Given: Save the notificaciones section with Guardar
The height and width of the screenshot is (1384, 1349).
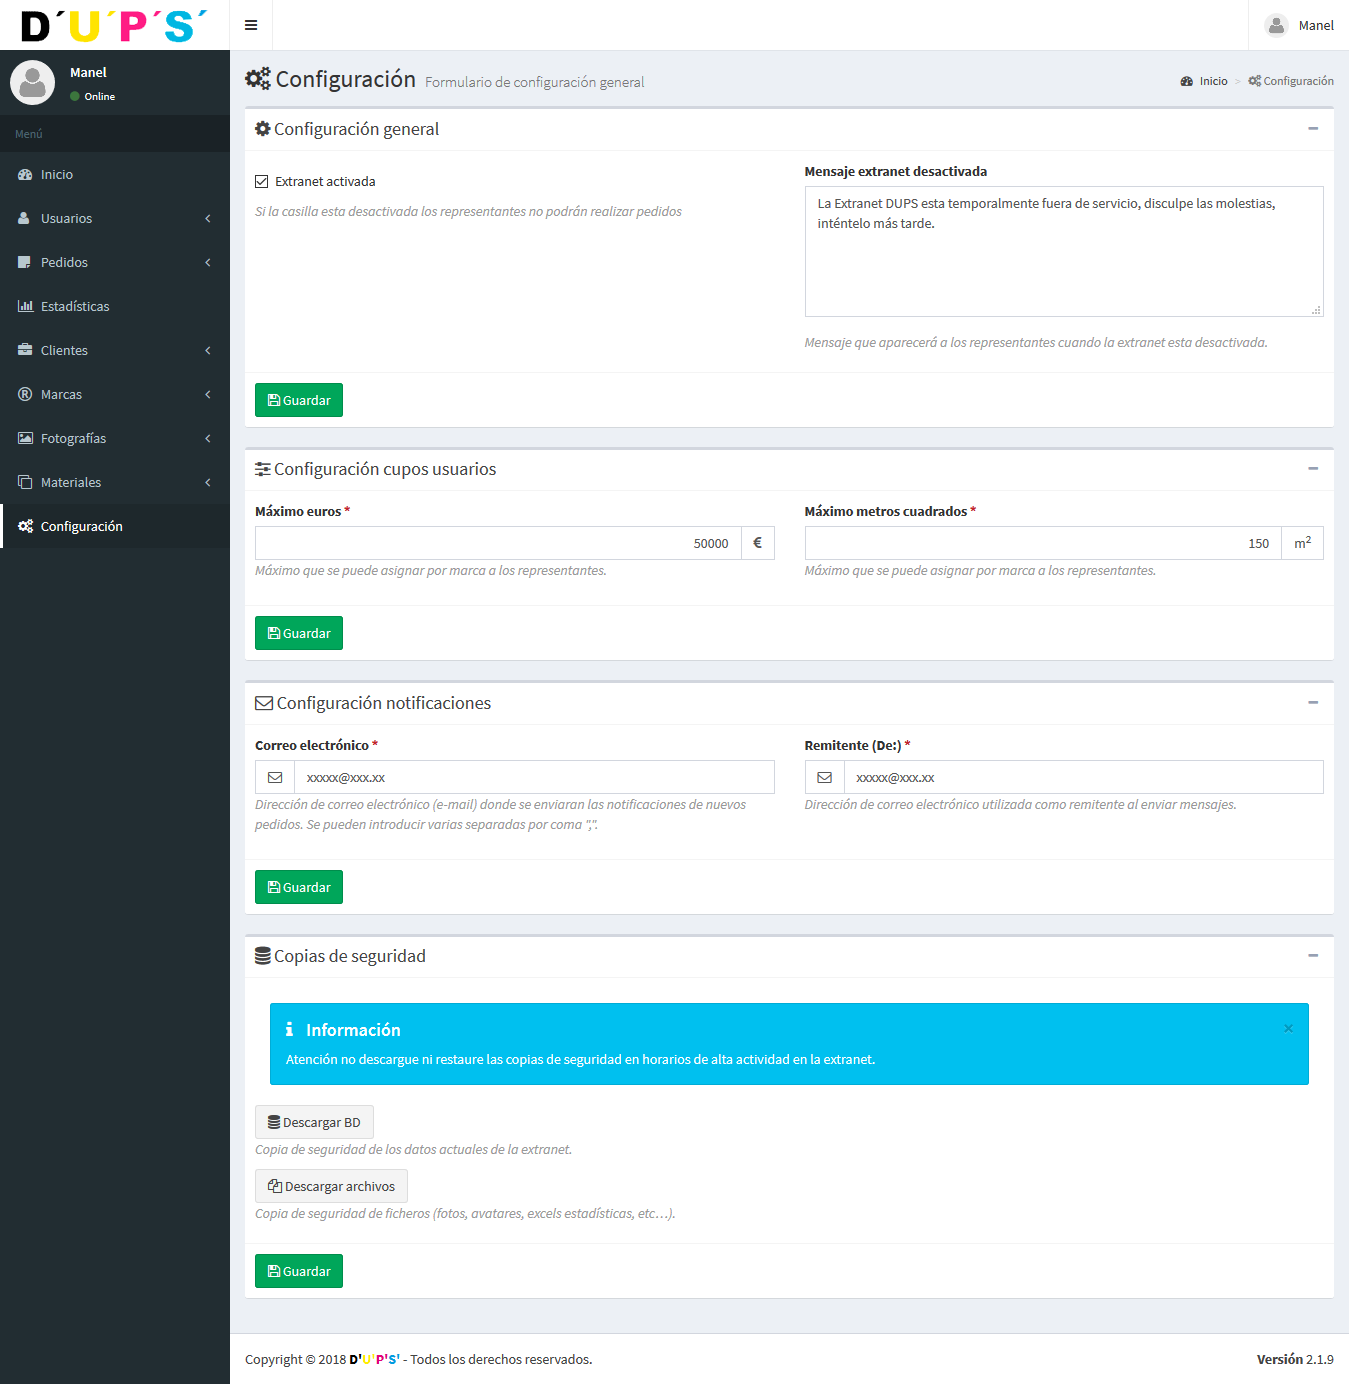Looking at the screenshot, I should click(299, 887).
